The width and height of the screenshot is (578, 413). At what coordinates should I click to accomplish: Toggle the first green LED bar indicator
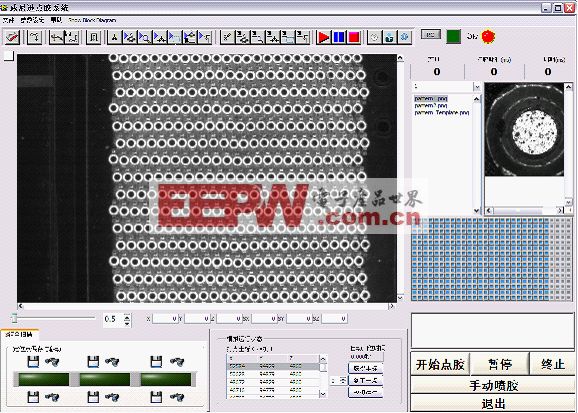[44, 379]
